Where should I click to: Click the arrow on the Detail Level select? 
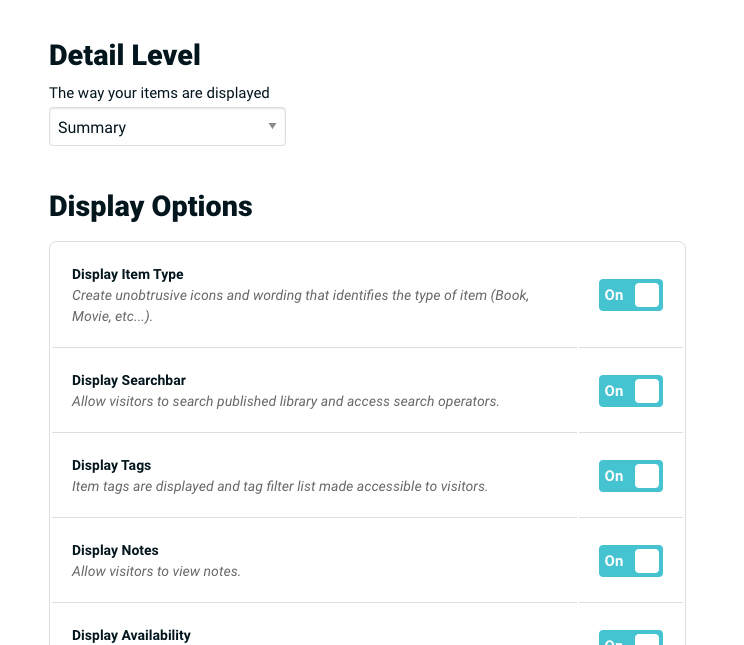pos(272,127)
